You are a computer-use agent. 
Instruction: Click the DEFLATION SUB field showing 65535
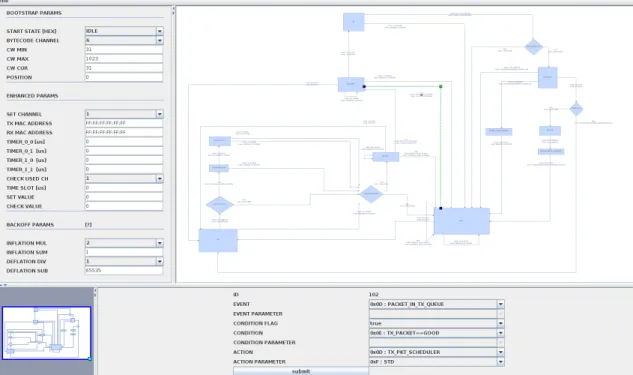(124, 270)
